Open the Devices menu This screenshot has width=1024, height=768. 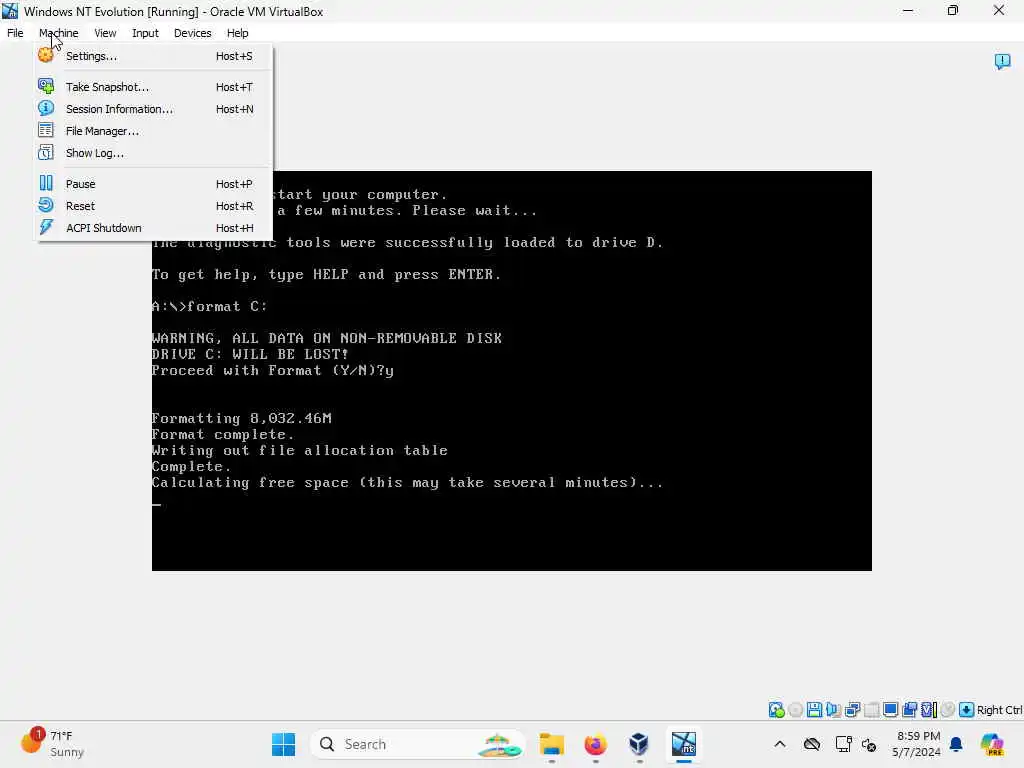point(192,33)
